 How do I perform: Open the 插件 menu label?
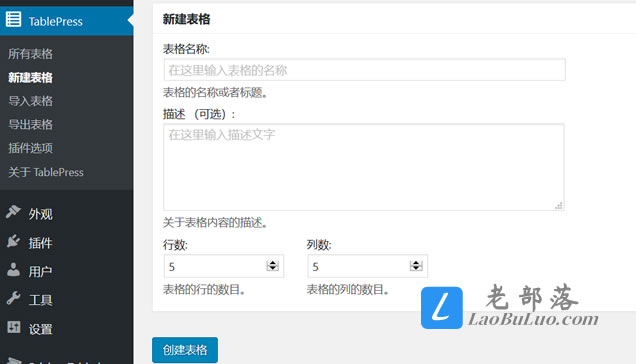coord(41,243)
